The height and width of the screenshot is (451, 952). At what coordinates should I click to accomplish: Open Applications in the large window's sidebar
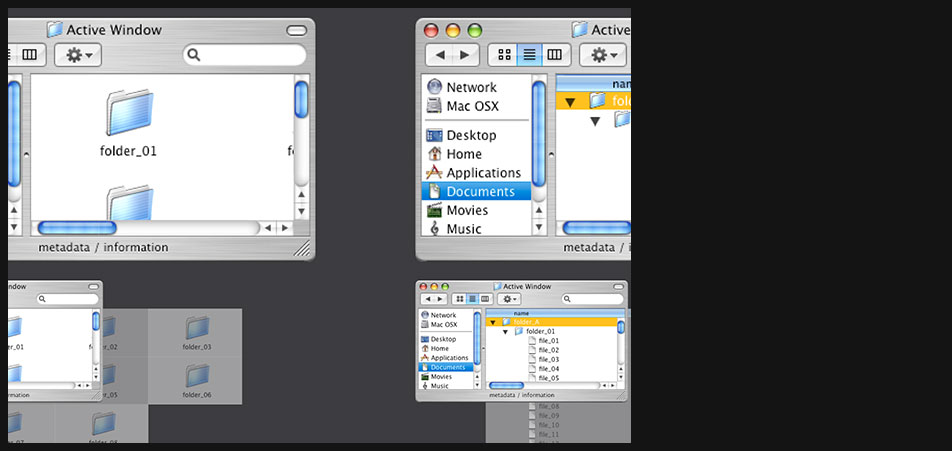pos(482,173)
